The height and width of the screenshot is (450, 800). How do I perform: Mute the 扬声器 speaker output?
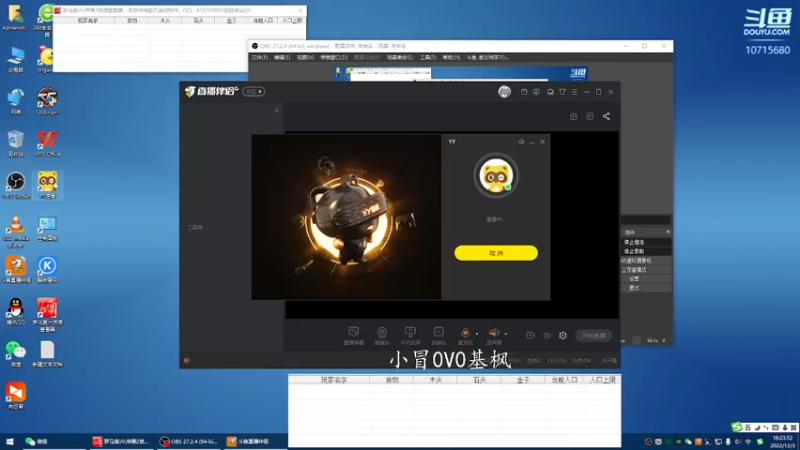click(493, 336)
